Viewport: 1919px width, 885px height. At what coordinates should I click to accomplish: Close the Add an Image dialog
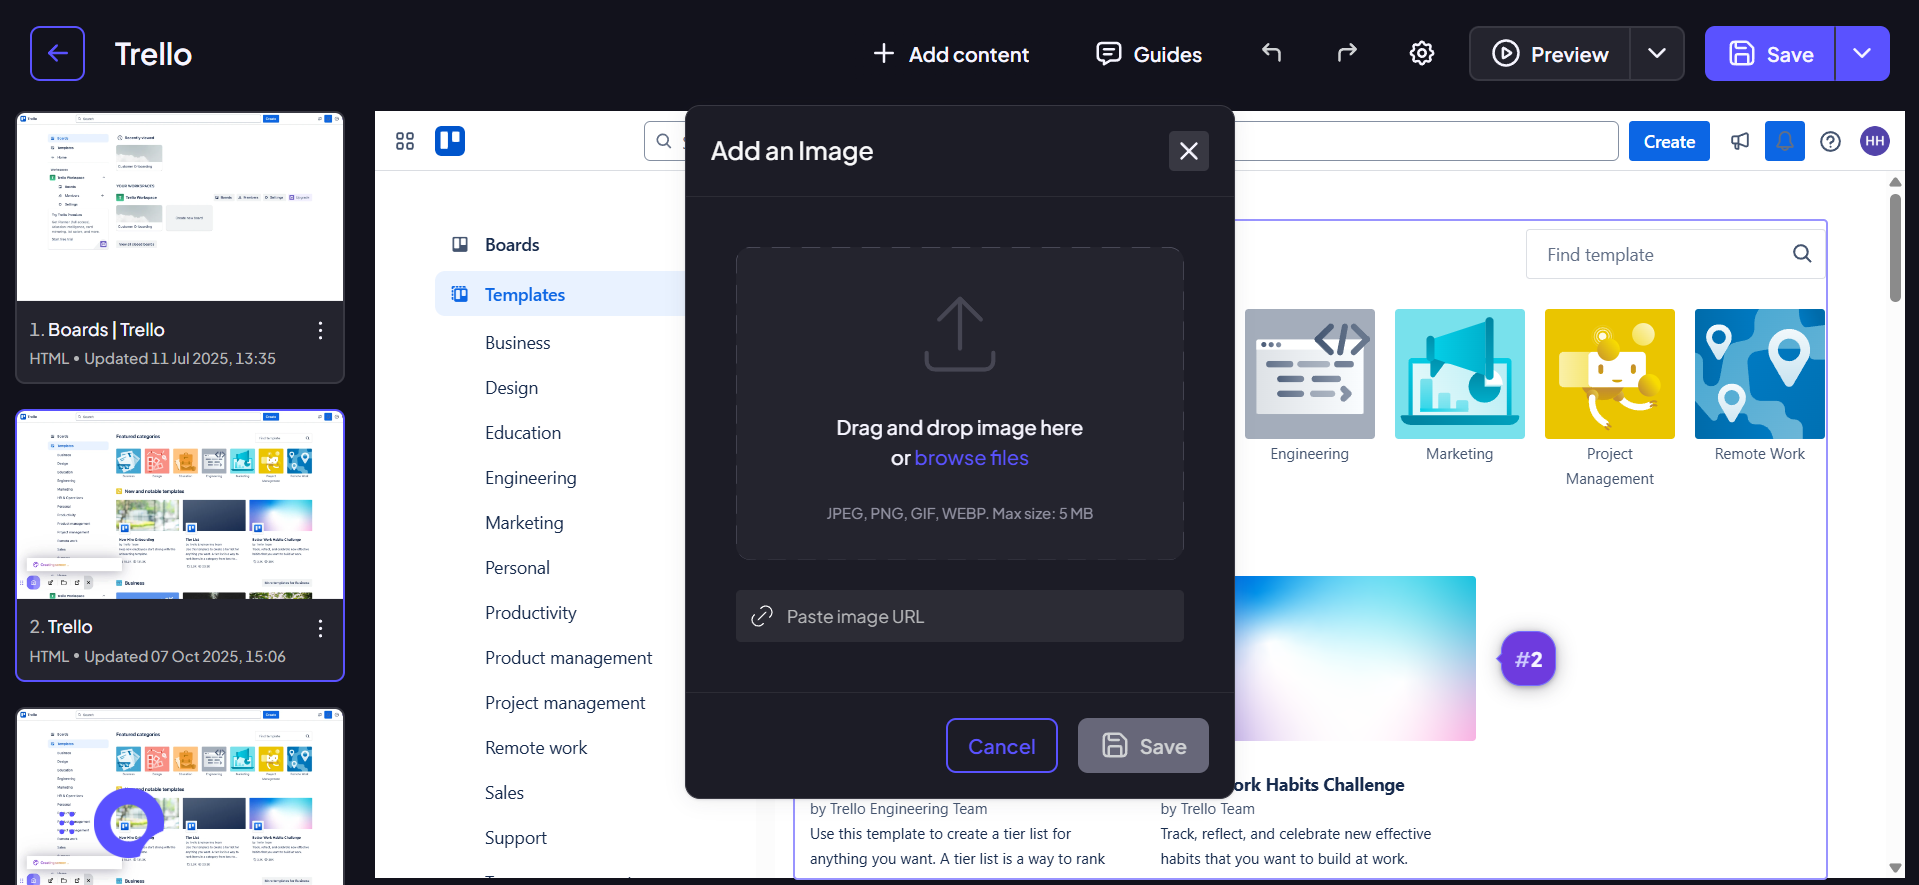(x=1188, y=151)
